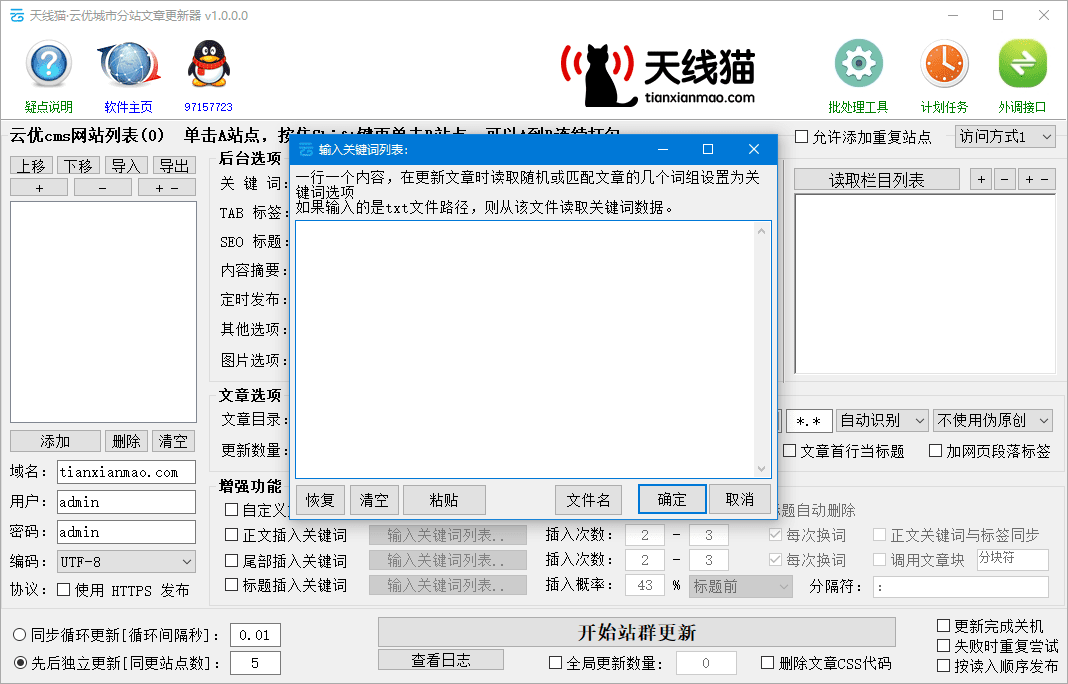Click 清空 button under site list
Viewport: 1068px width, 684px height.
click(173, 441)
